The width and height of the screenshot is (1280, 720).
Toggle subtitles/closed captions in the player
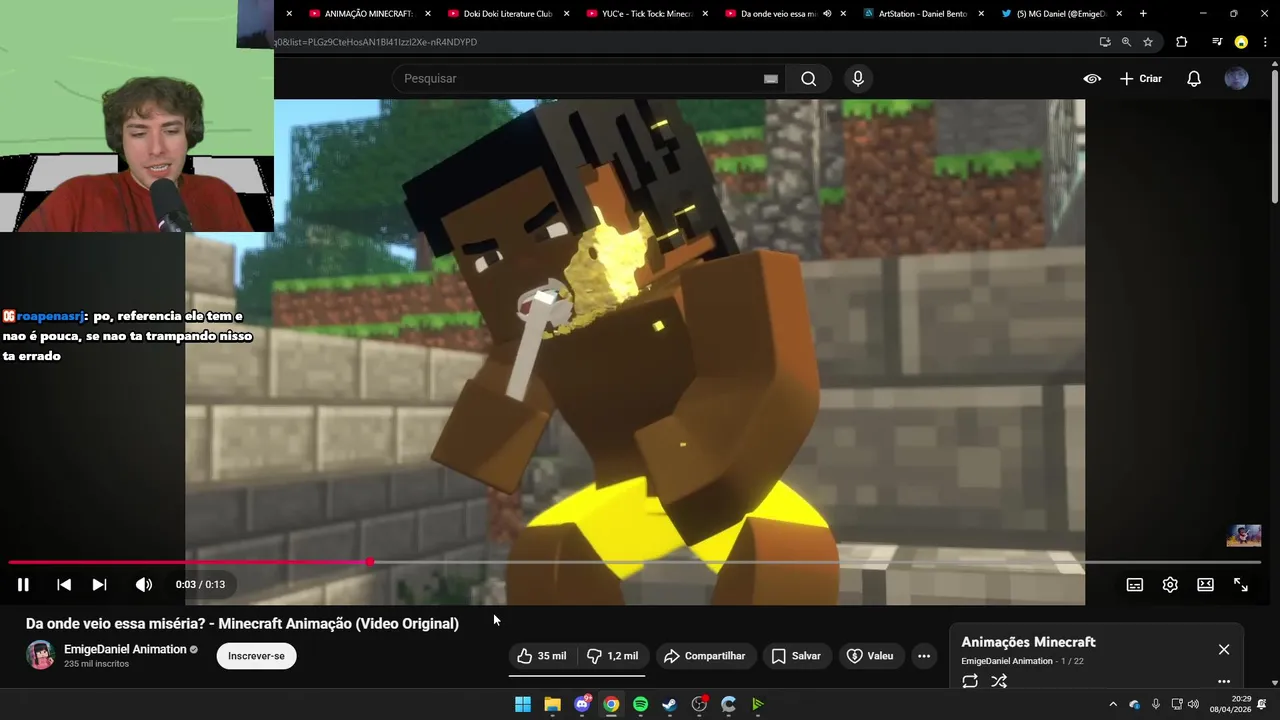[x=1135, y=585]
